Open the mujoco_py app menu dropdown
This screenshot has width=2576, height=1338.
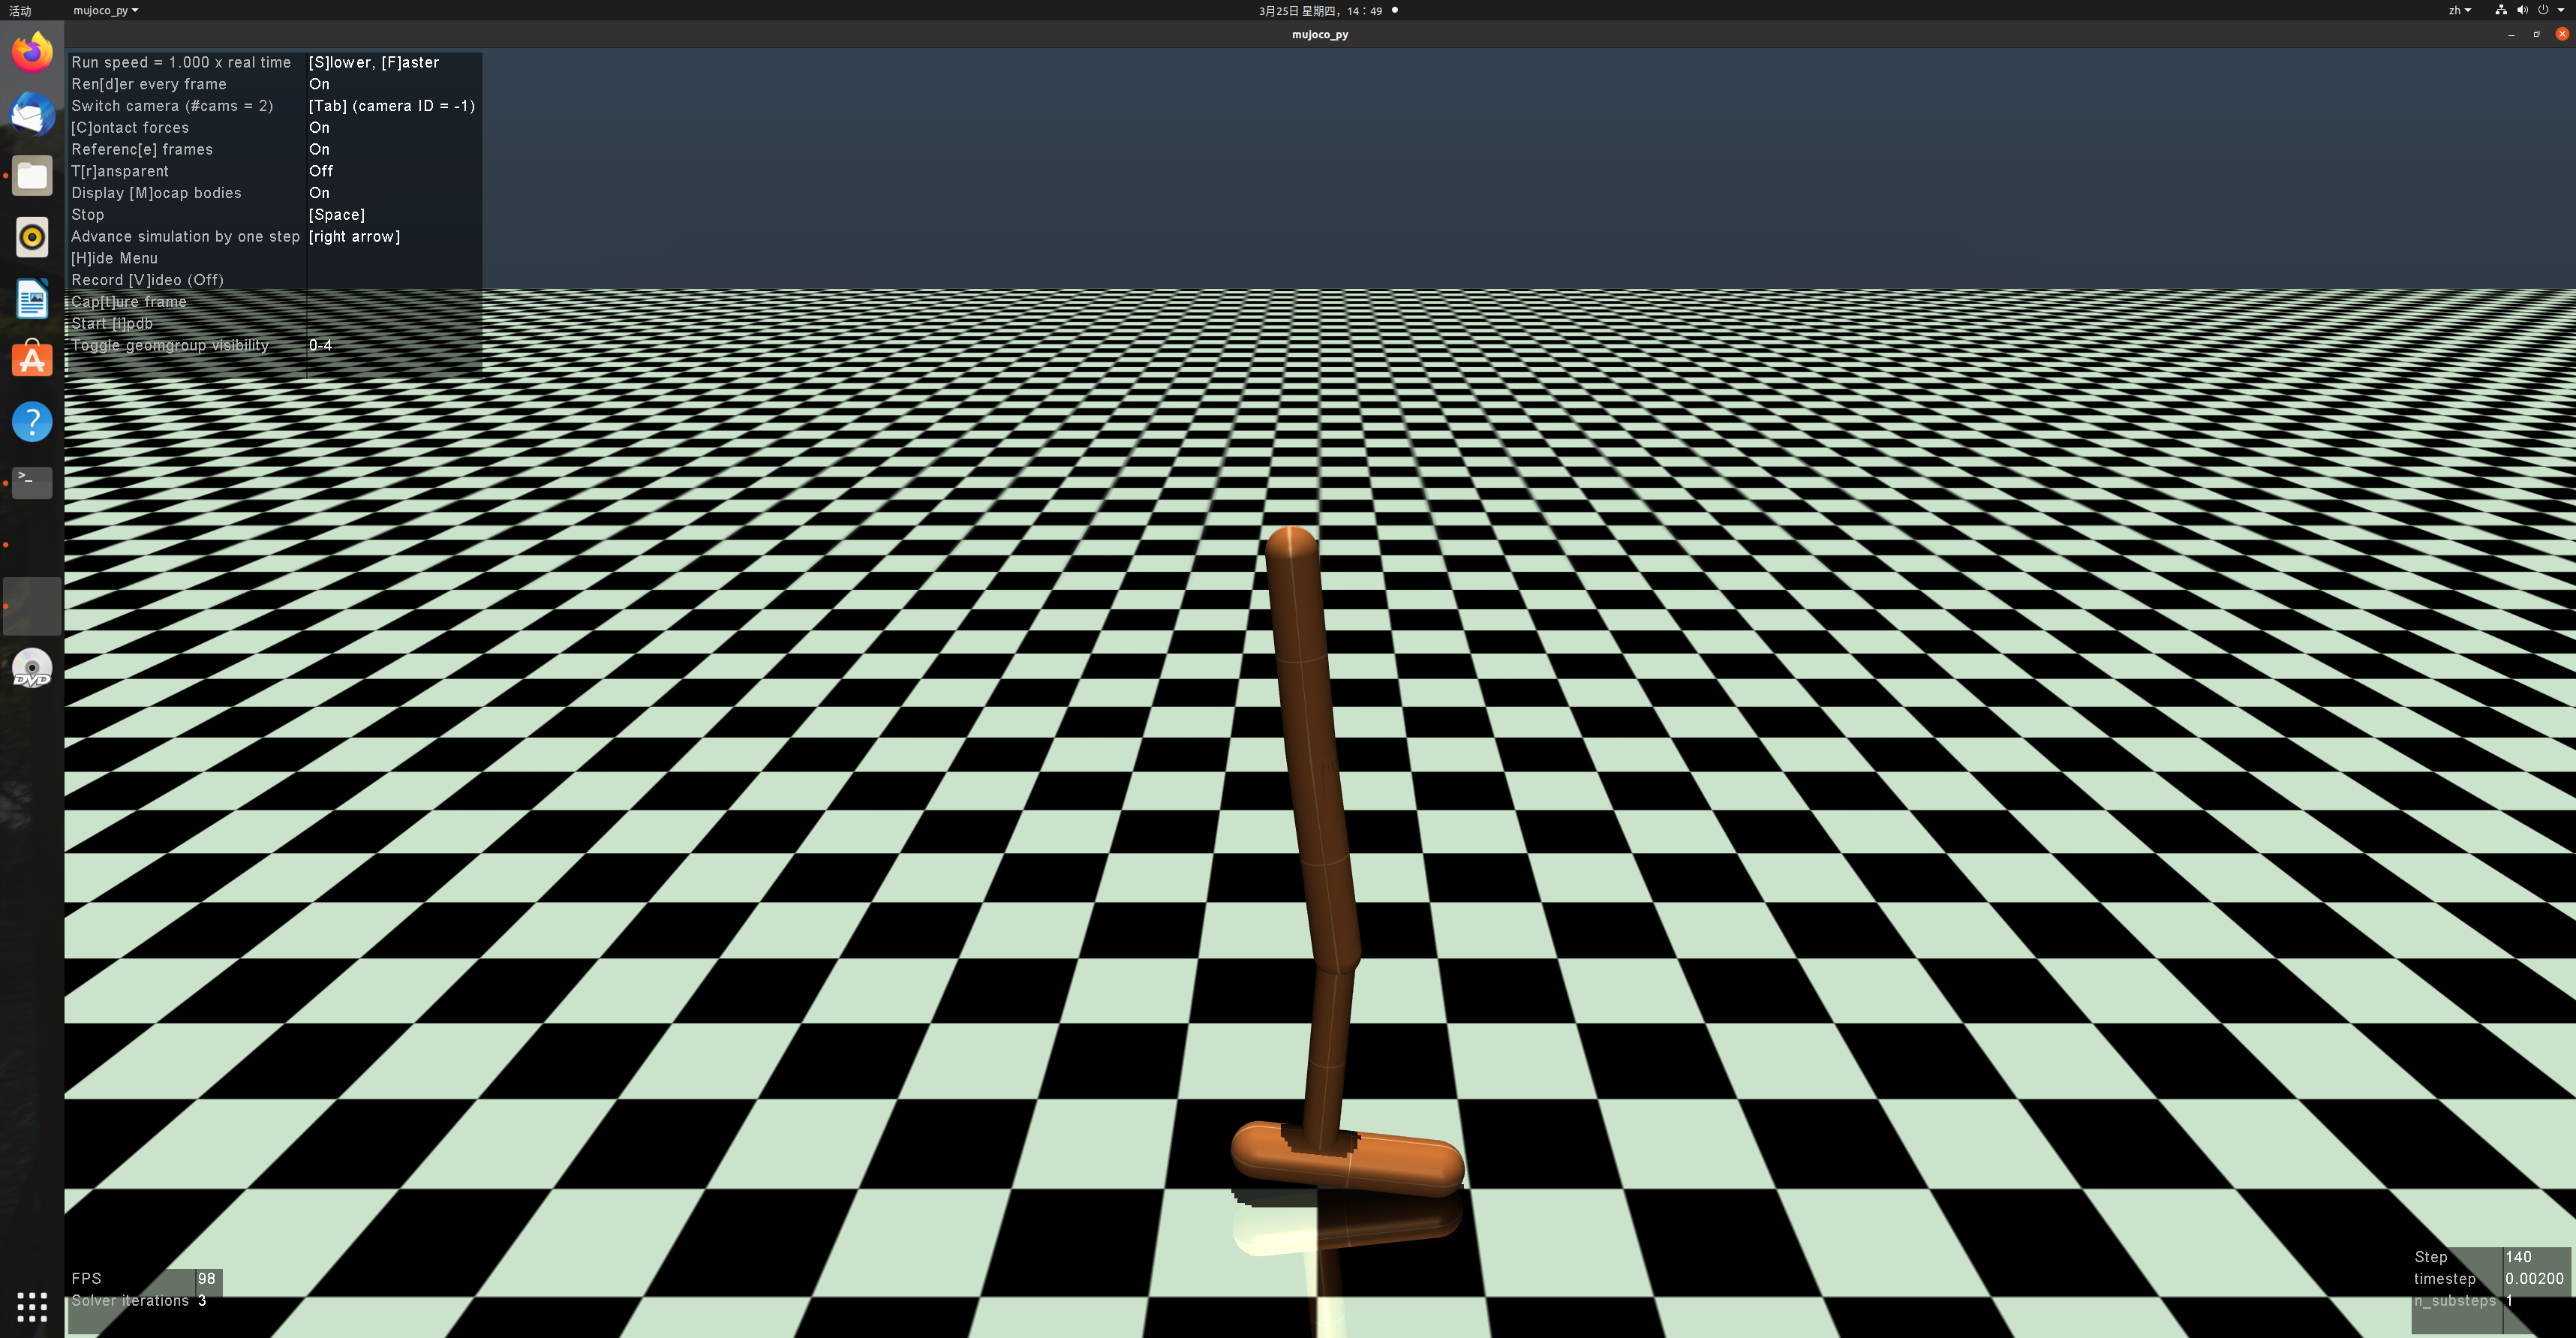(105, 11)
